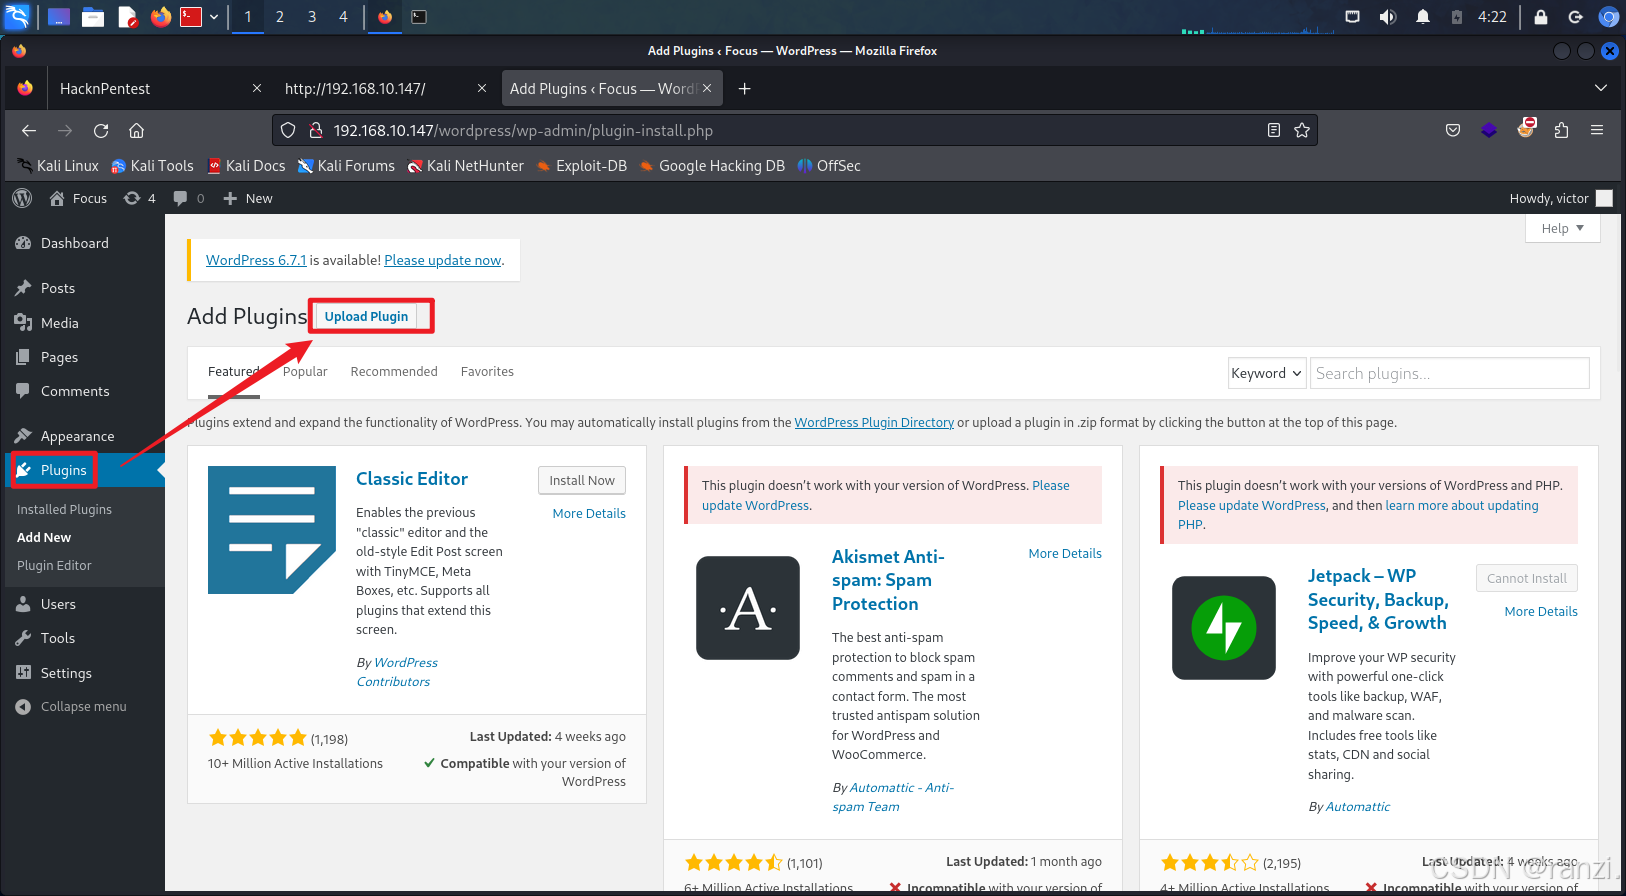
Task: Focus the Search plugins field
Action: click(x=1450, y=373)
